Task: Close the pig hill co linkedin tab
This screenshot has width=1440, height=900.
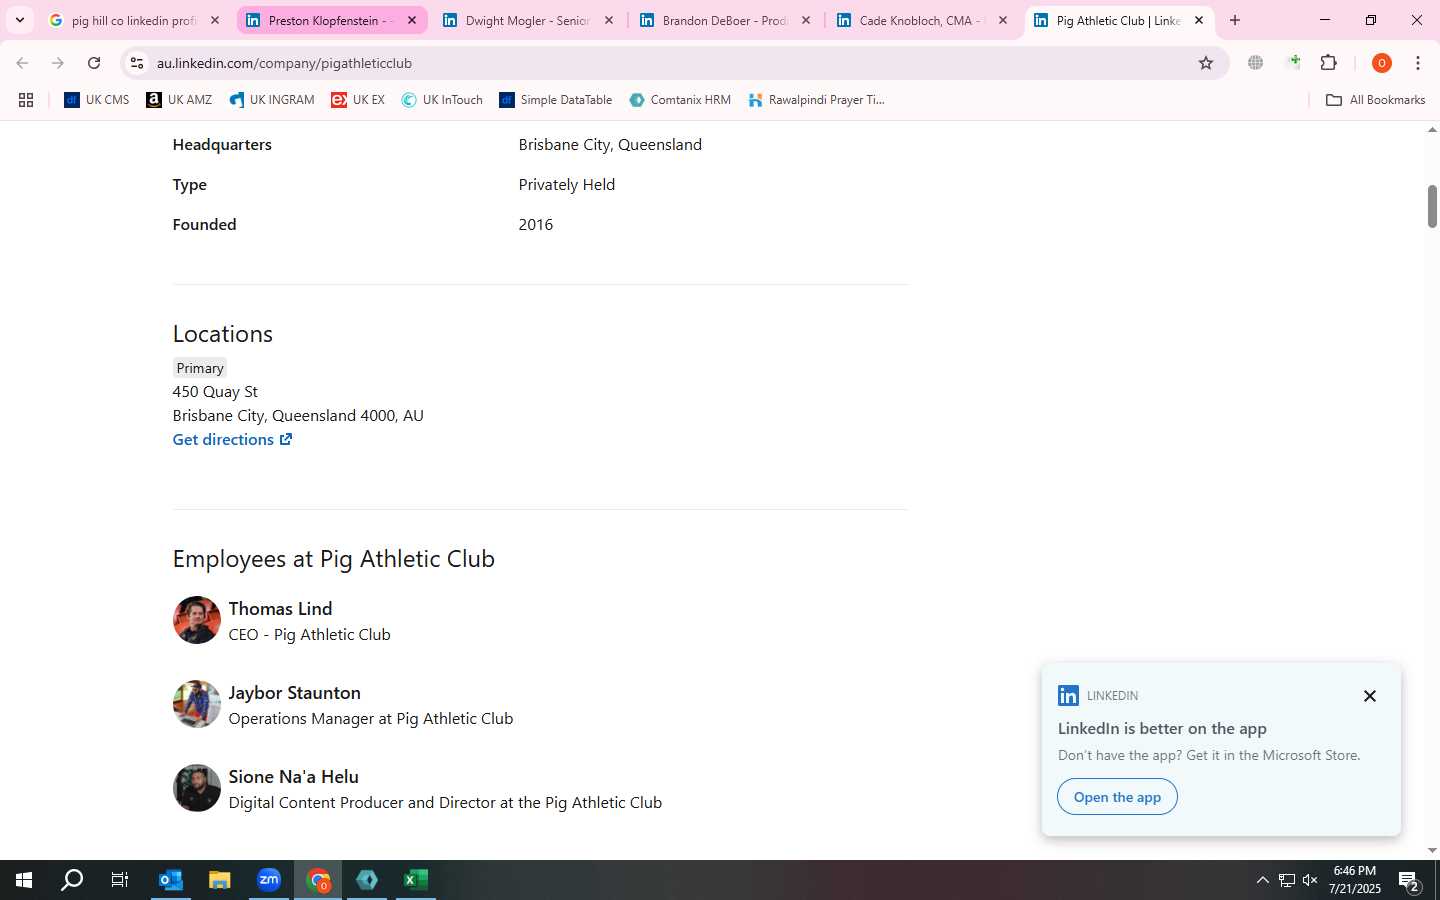Action: pos(214,20)
